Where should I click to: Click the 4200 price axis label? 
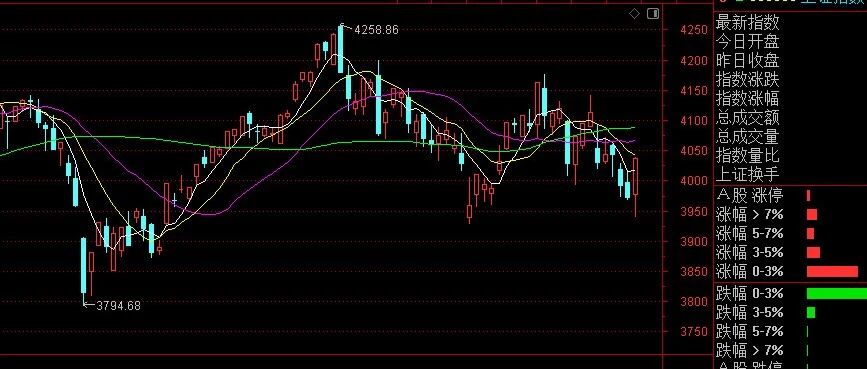[x=695, y=60]
